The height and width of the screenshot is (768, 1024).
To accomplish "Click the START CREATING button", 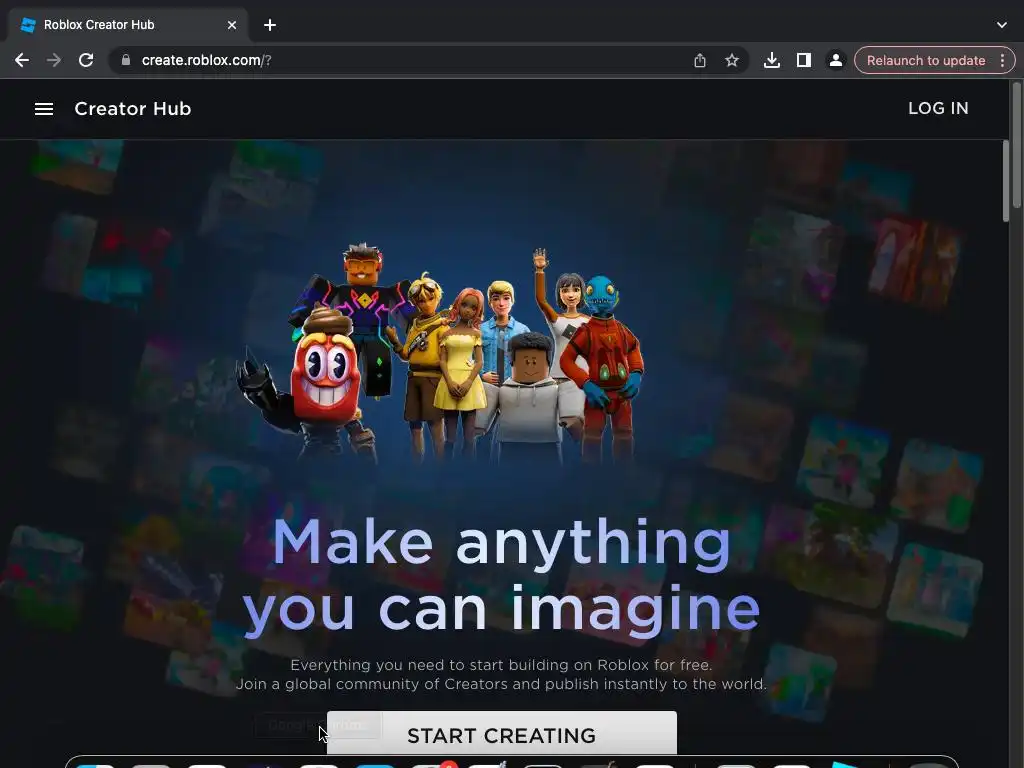I will pyautogui.click(x=502, y=733).
